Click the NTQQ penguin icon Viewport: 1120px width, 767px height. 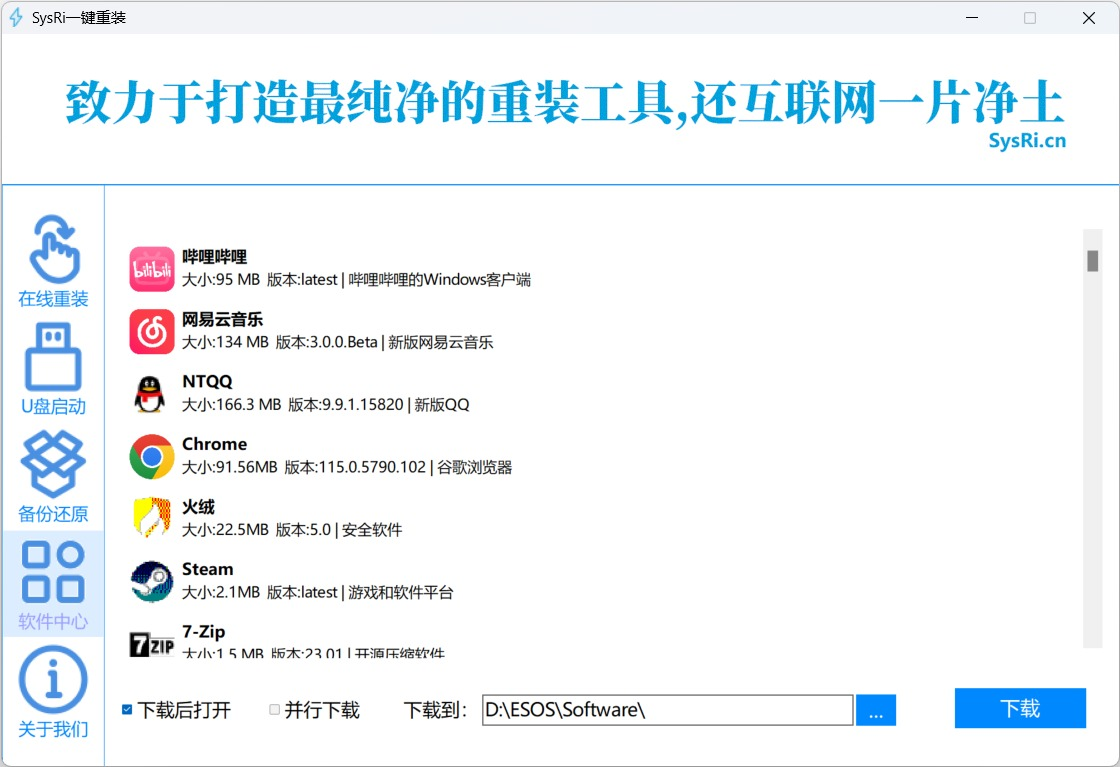151,393
